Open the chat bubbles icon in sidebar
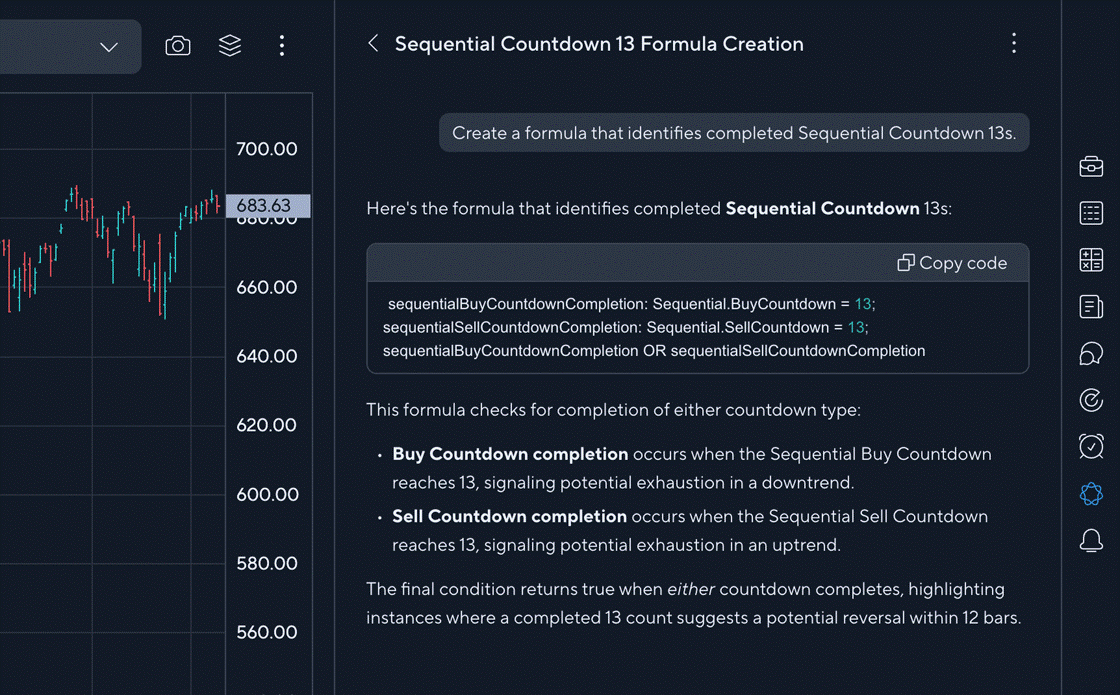The image size is (1120, 695). click(x=1091, y=353)
